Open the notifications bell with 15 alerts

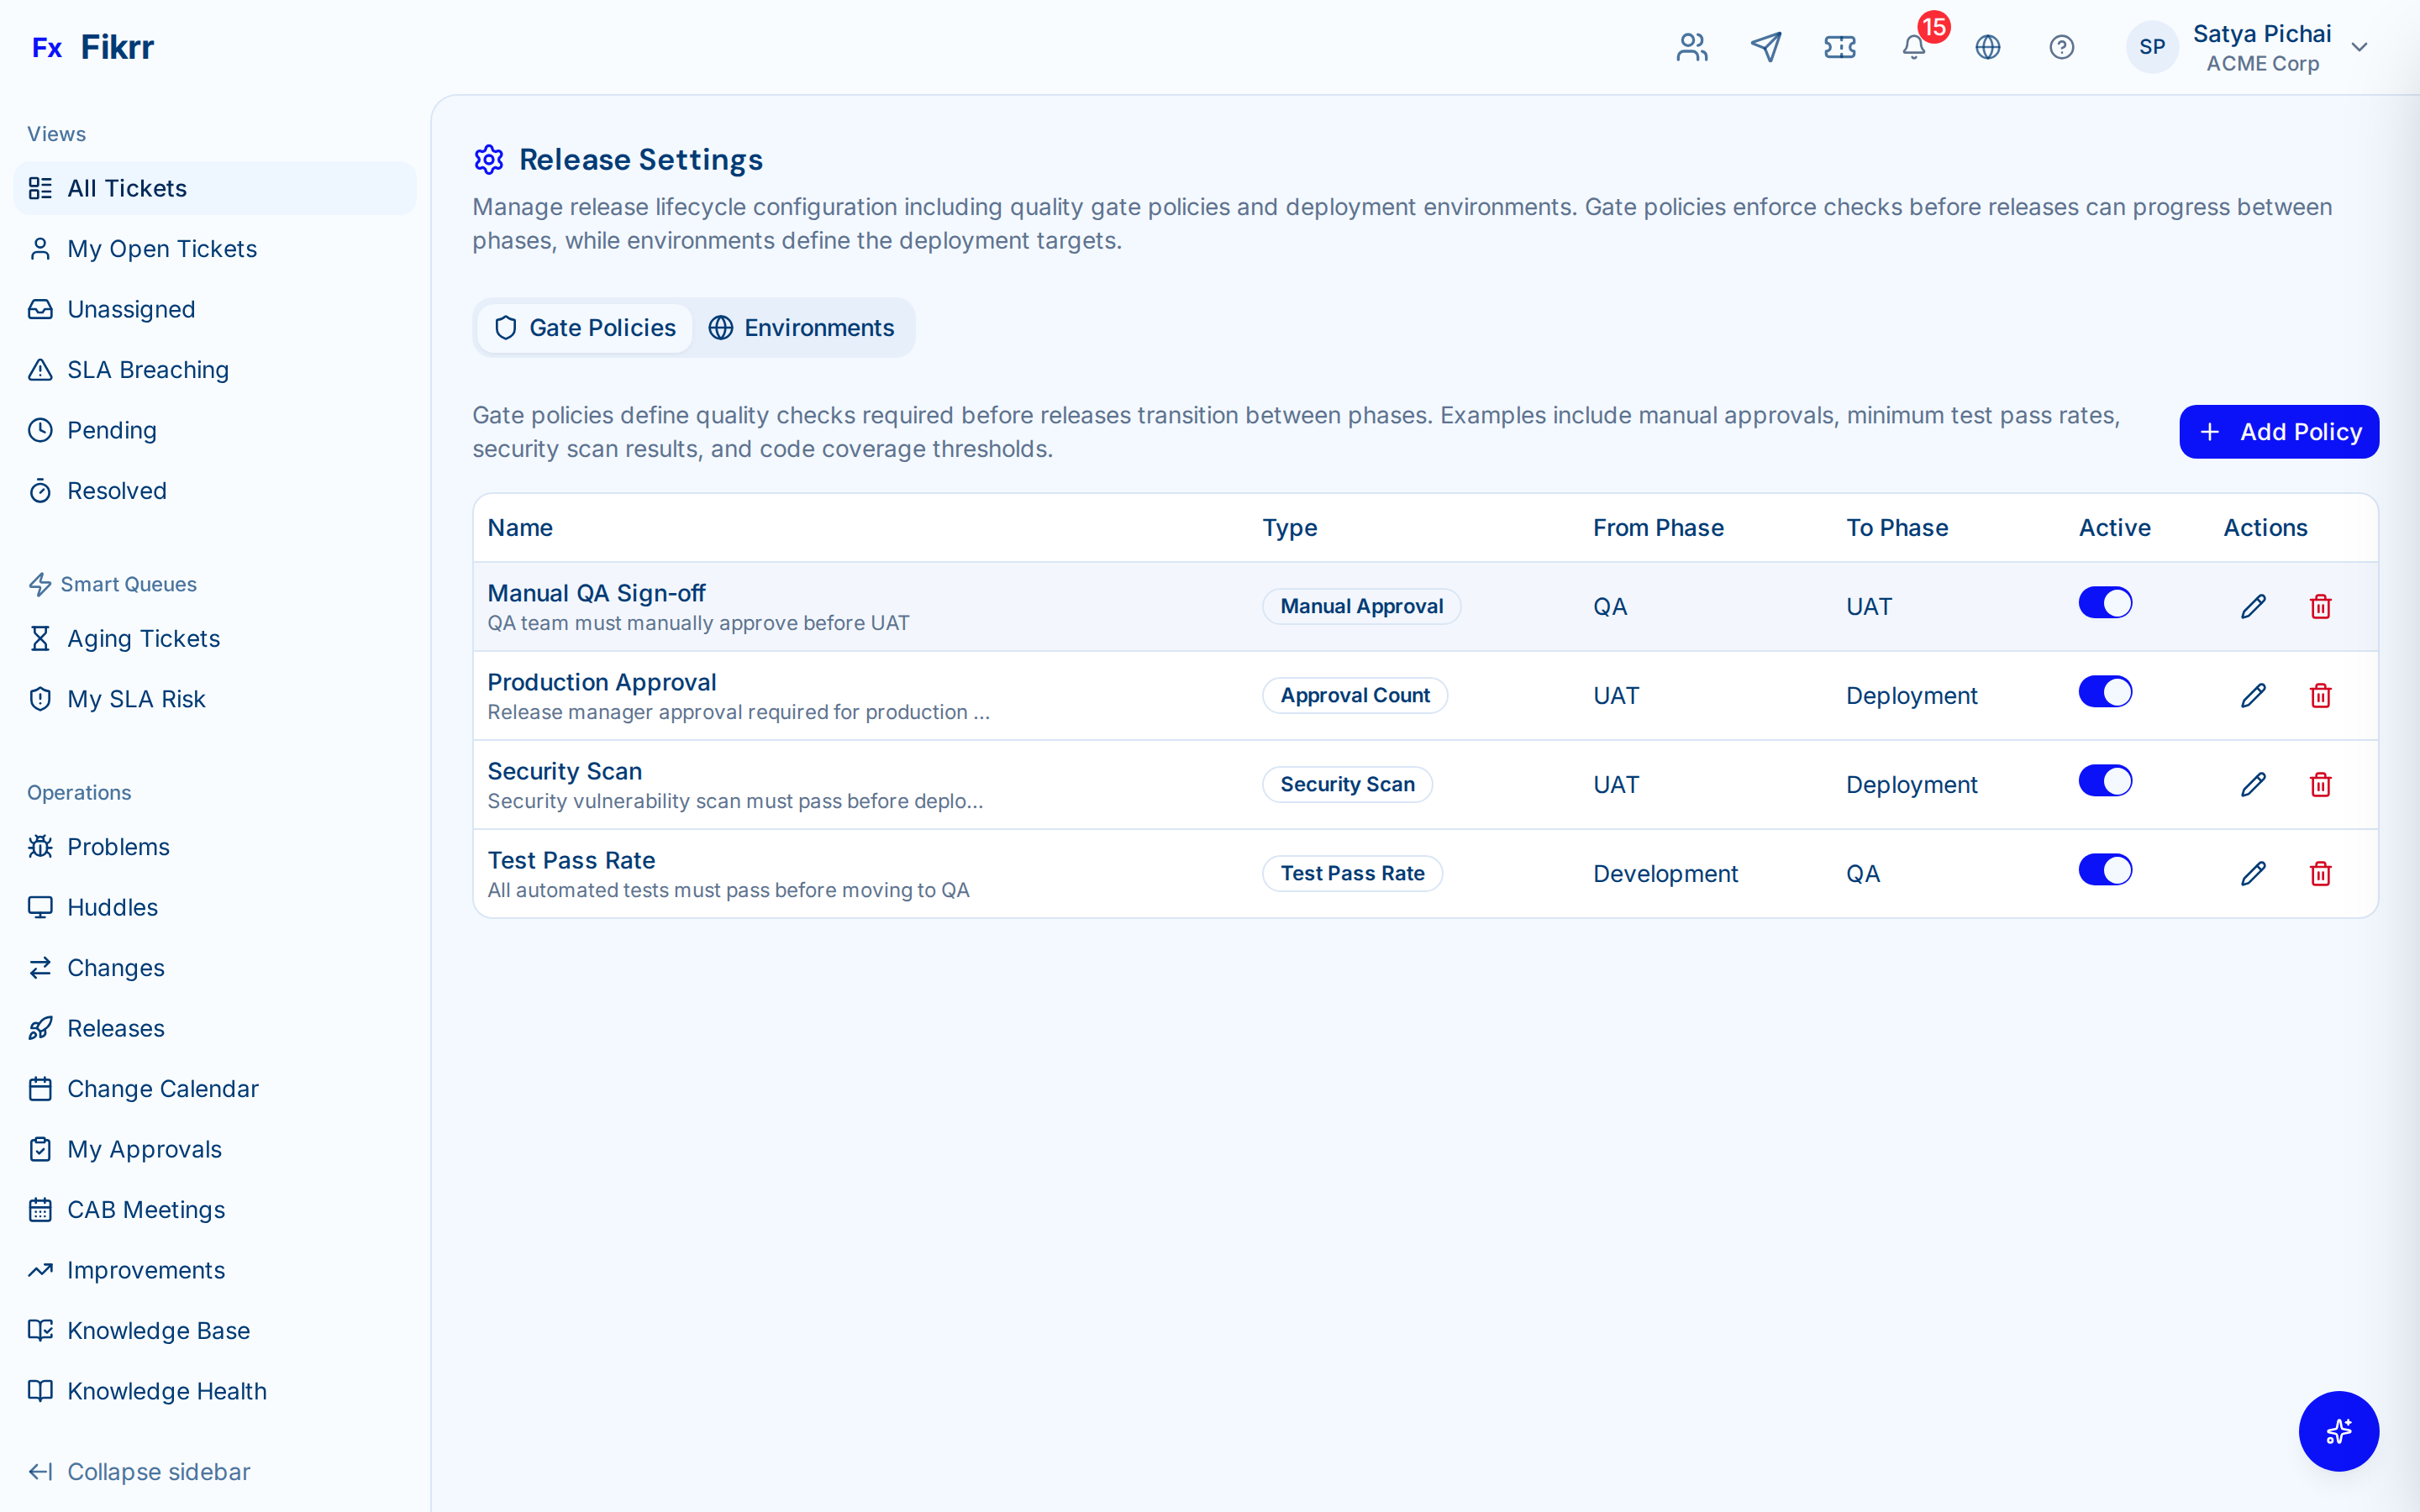pos(1913,47)
